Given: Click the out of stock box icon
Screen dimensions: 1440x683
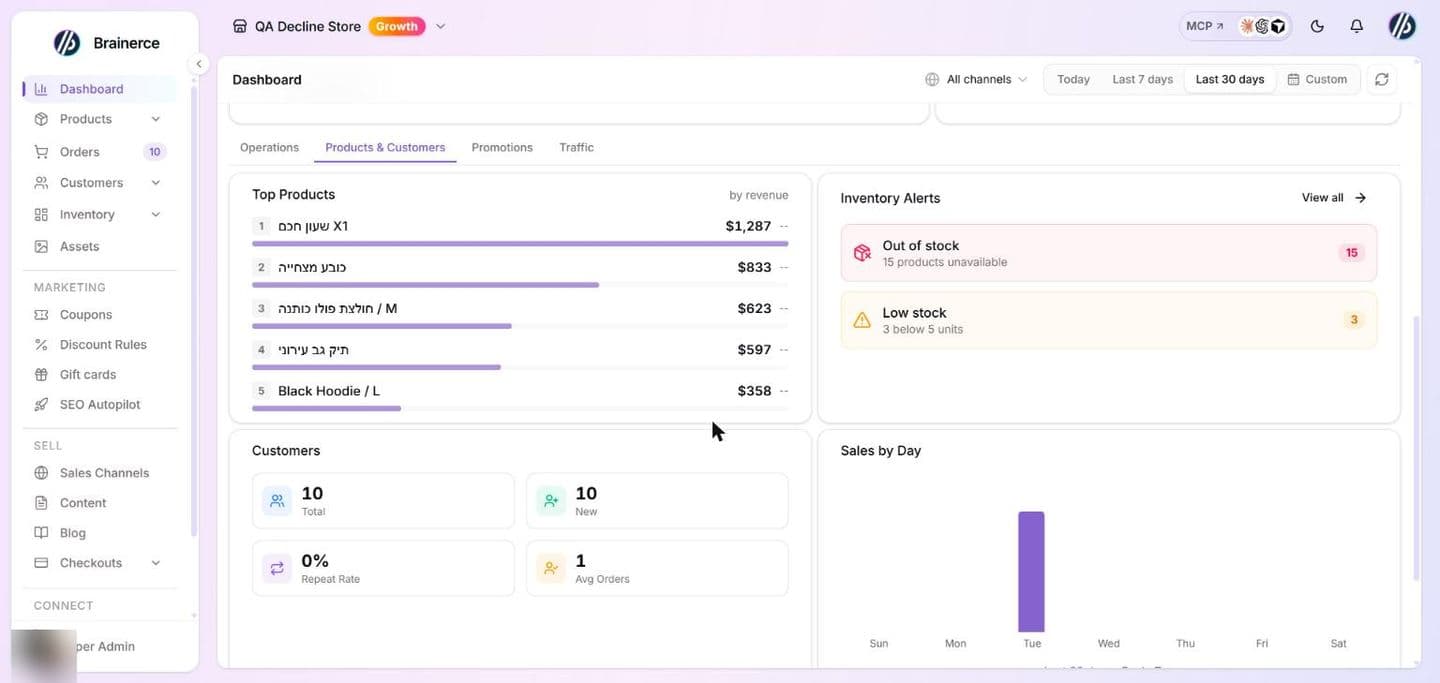Looking at the screenshot, I should 862,253.
